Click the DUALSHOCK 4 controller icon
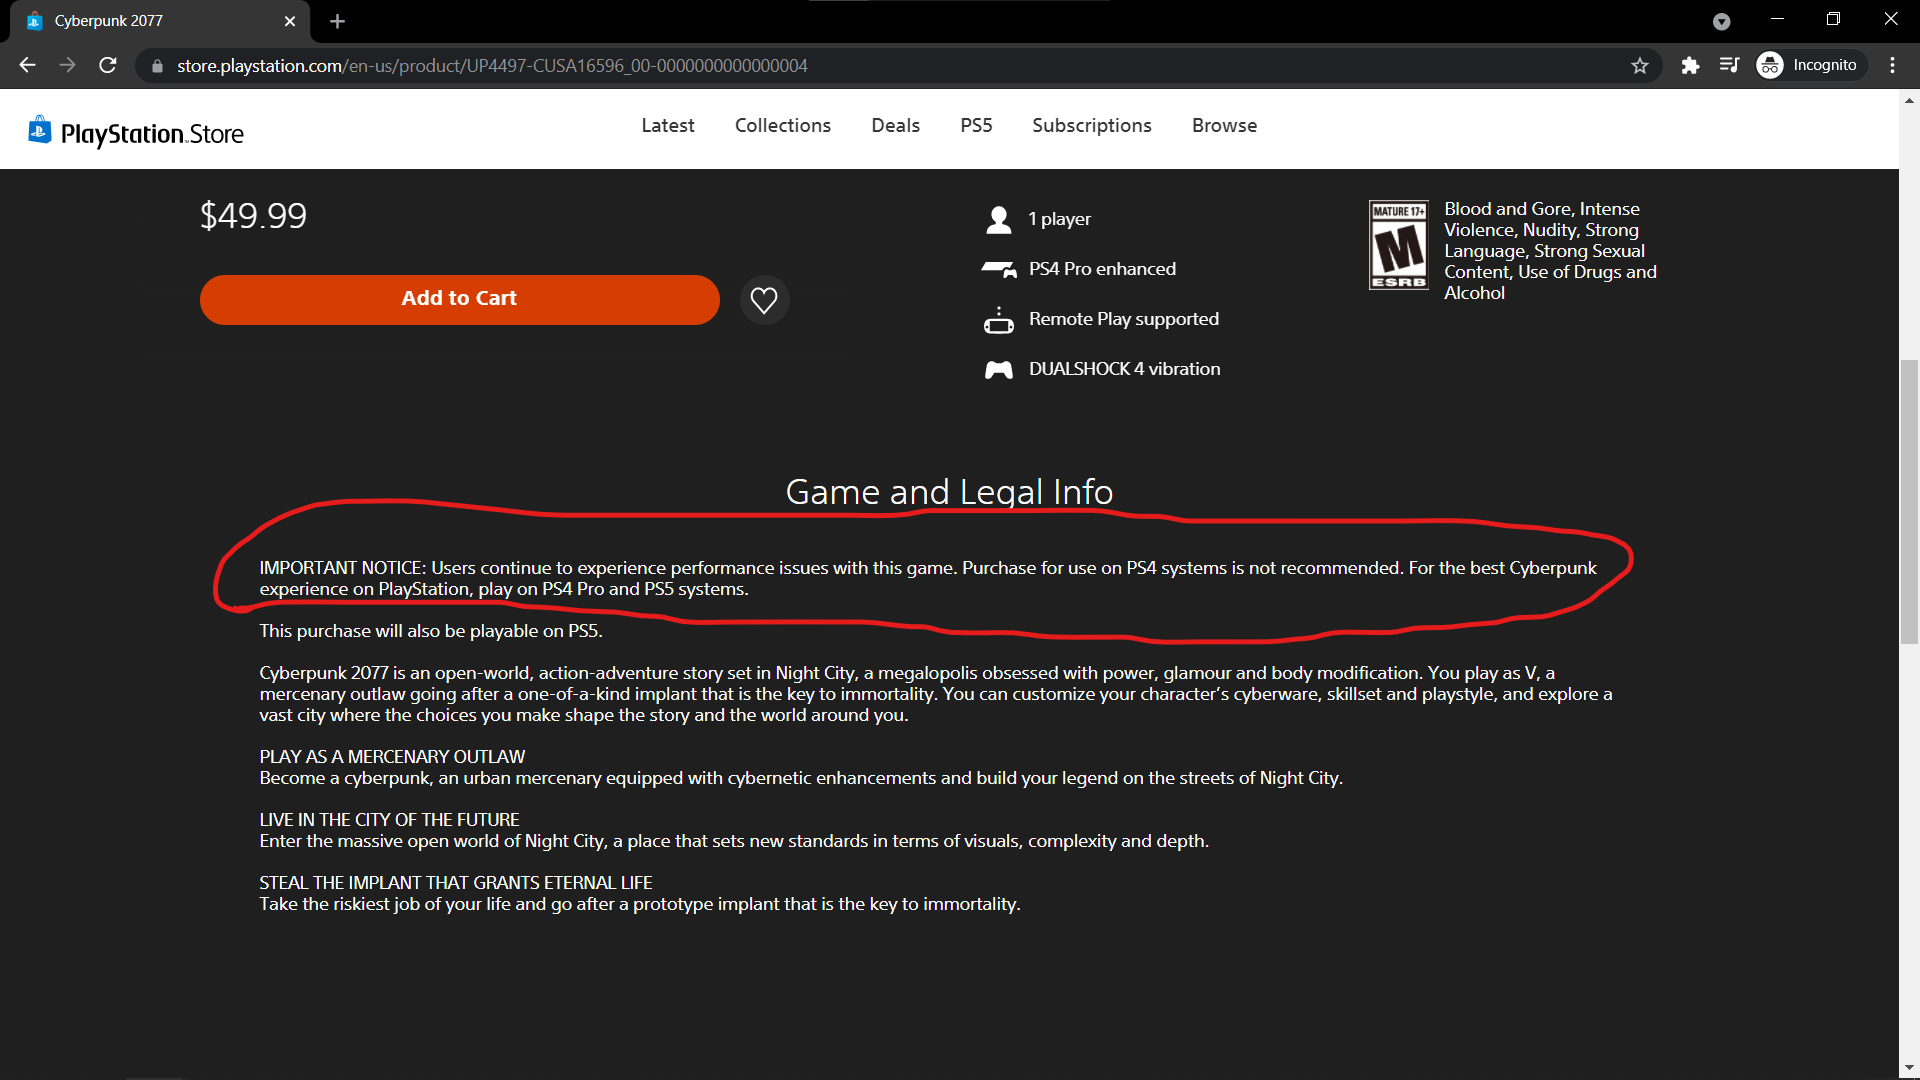The image size is (1920, 1080). tap(998, 370)
